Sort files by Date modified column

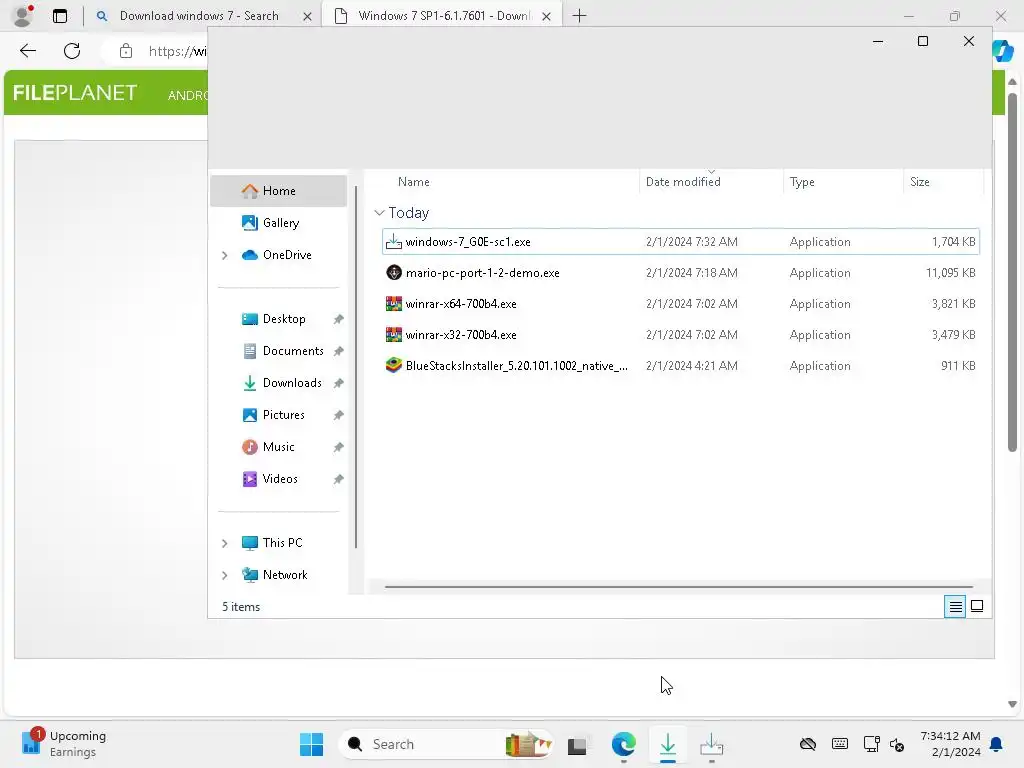point(682,182)
